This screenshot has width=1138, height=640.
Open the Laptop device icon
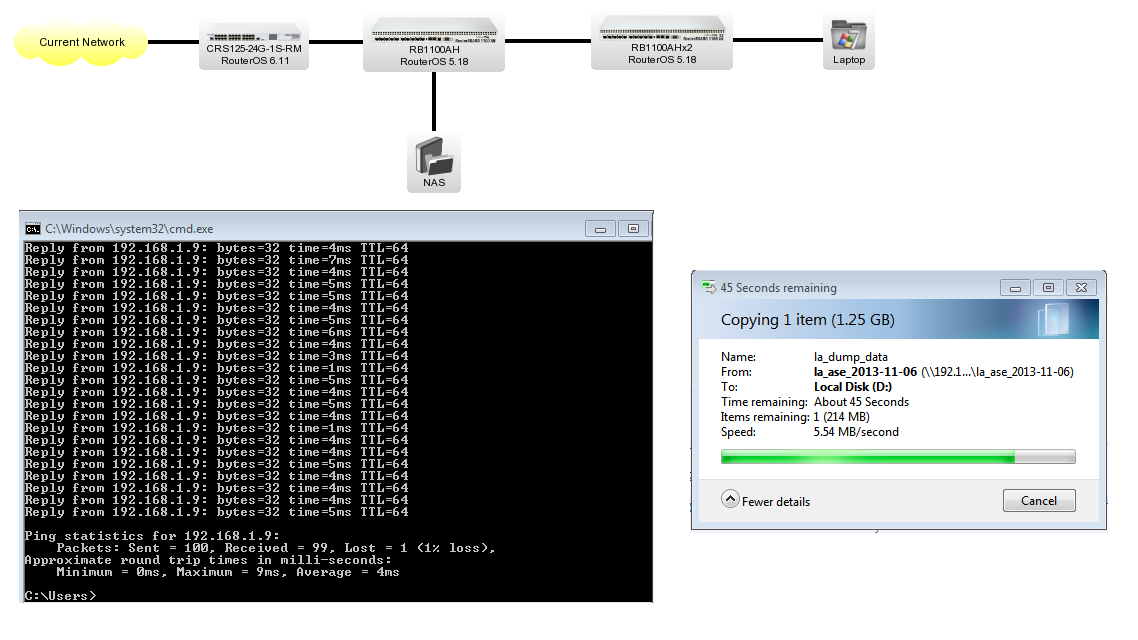(x=848, y=35)
